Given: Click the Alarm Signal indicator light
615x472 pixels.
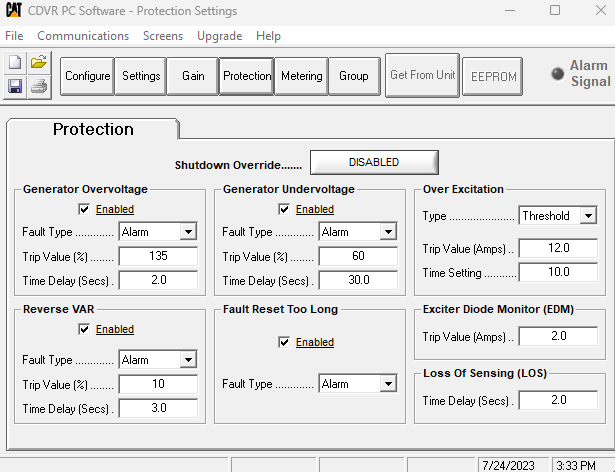Looking at the screenshot, I should click(x=557, y=74).
